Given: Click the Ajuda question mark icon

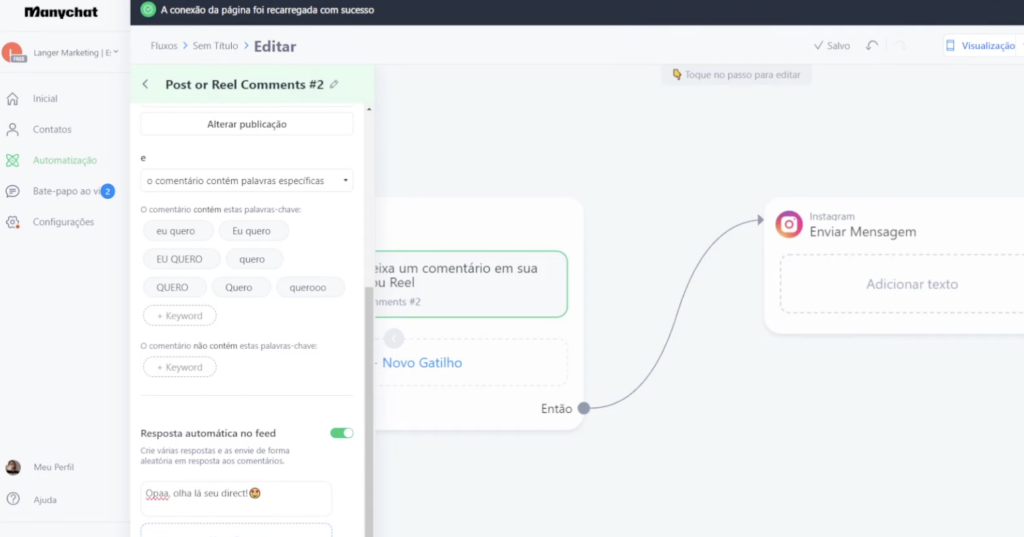Looking at the screenshot, I should click(13, 499).
